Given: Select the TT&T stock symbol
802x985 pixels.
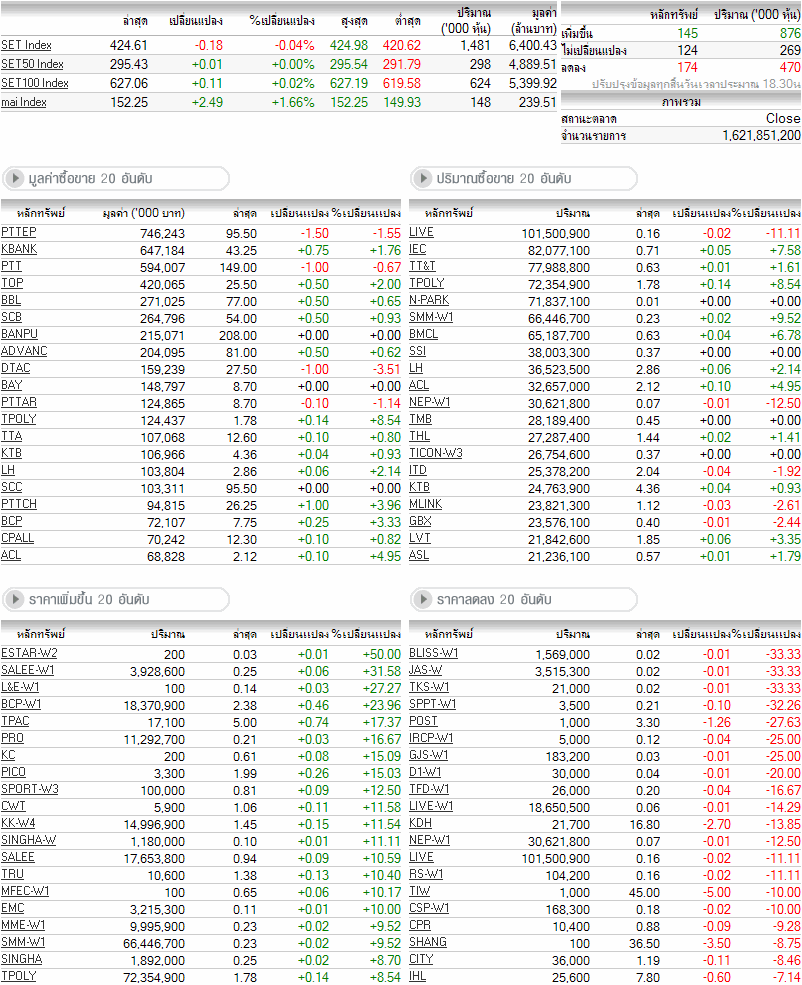Looking at the screenshot, I should (x=422, y=266).
